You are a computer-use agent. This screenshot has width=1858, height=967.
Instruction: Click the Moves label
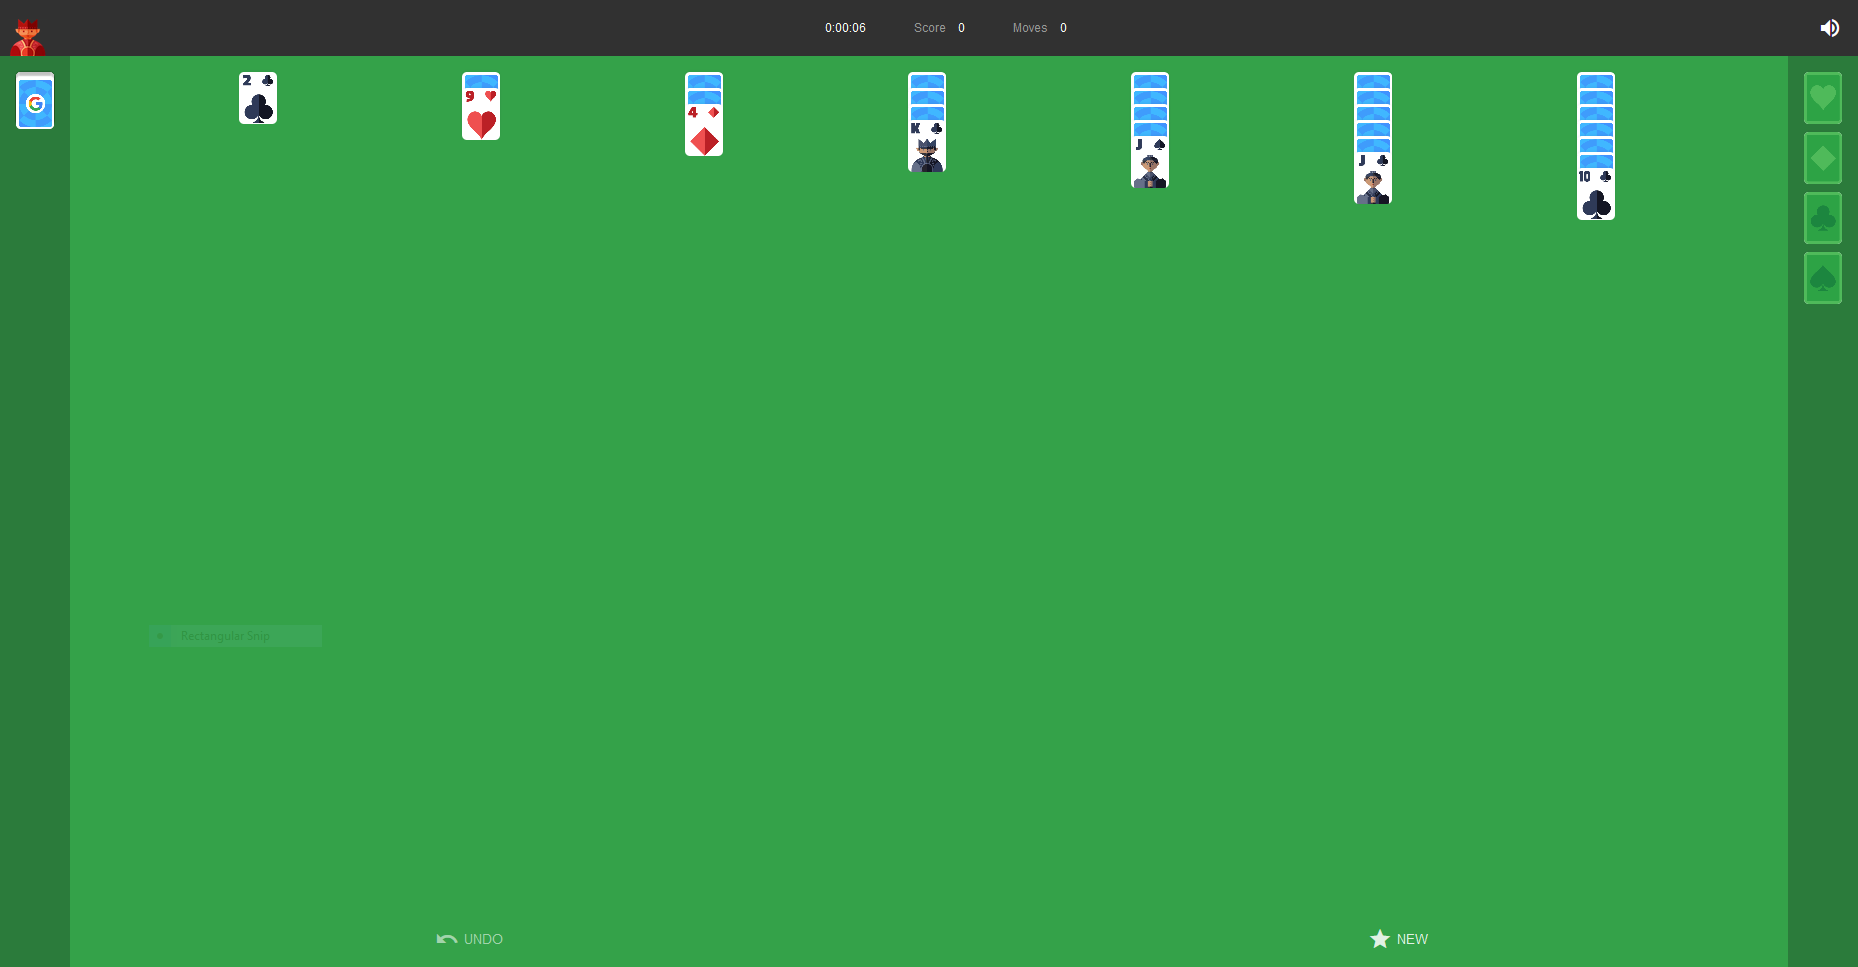(x=1030, y=28)
